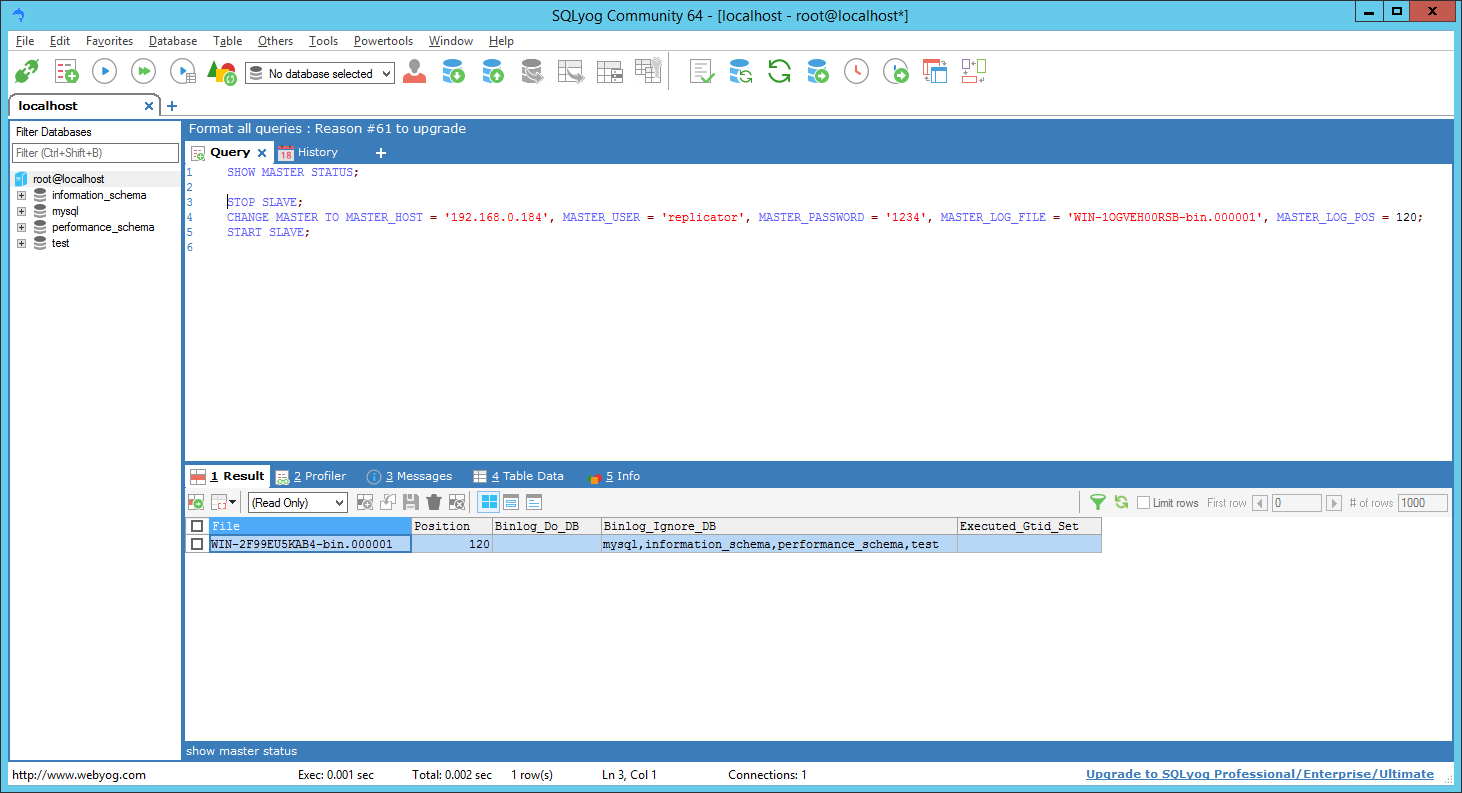This screenshot has height=793, width=1462.
Task: Click the number of rows field showing 1000
Action: coord(1422,503)
